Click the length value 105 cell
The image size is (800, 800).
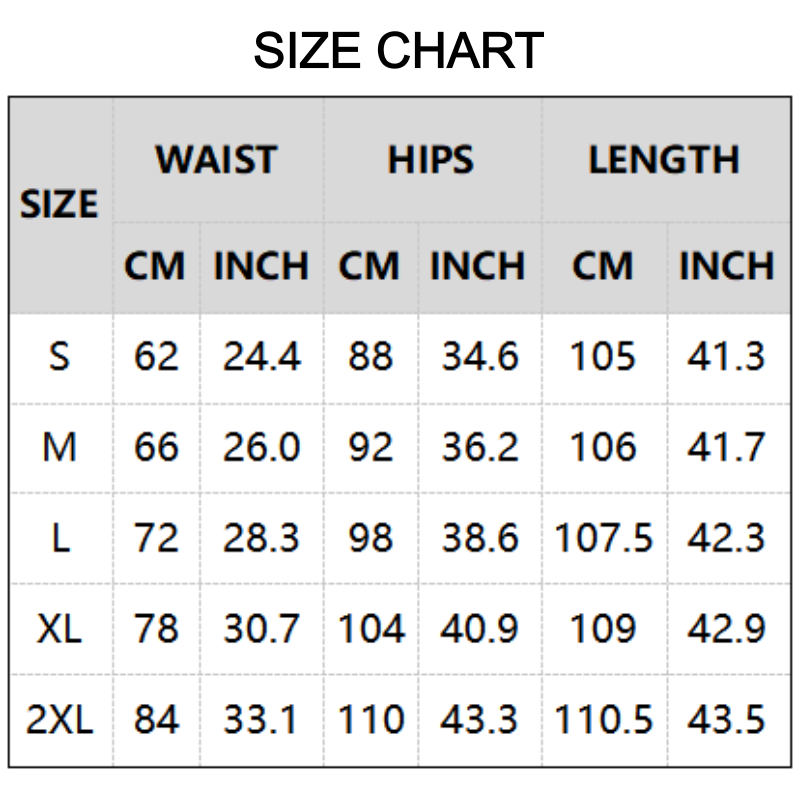603,356
